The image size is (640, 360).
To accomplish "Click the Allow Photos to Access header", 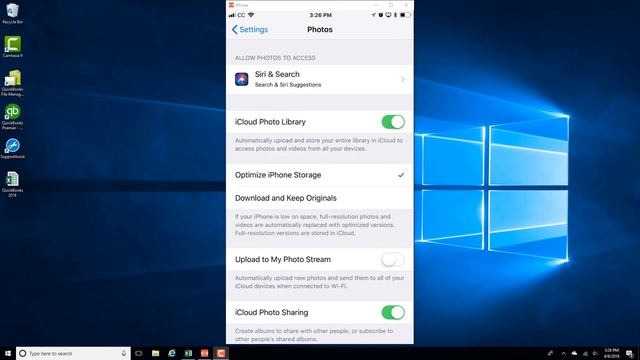I will 275,58.
